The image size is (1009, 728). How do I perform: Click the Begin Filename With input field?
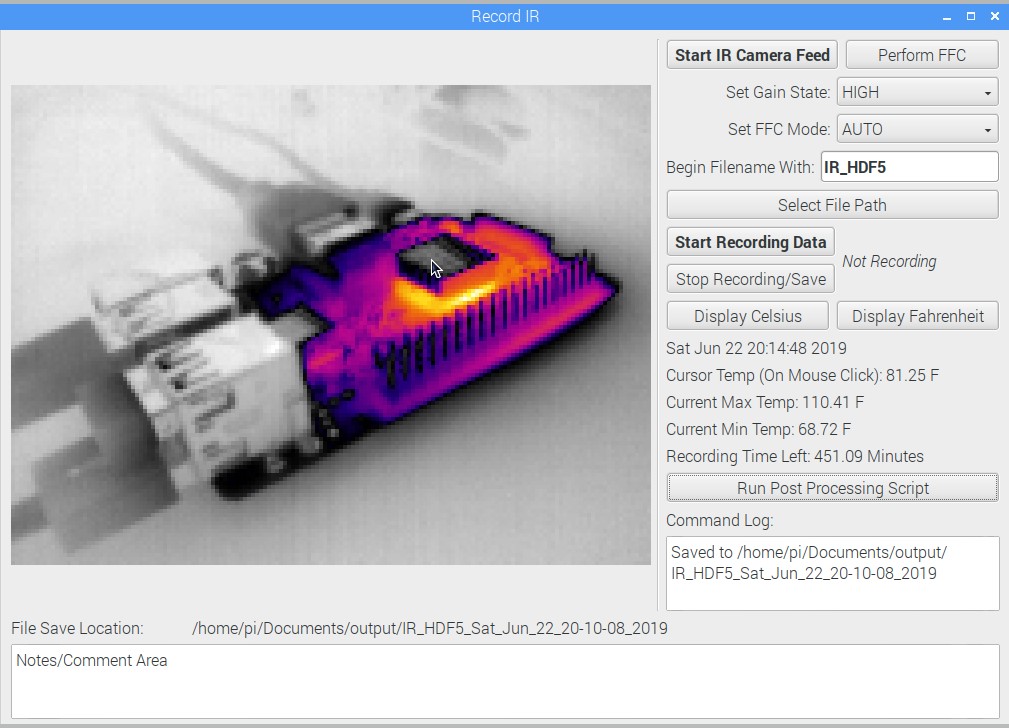click(x=909, y=167)
